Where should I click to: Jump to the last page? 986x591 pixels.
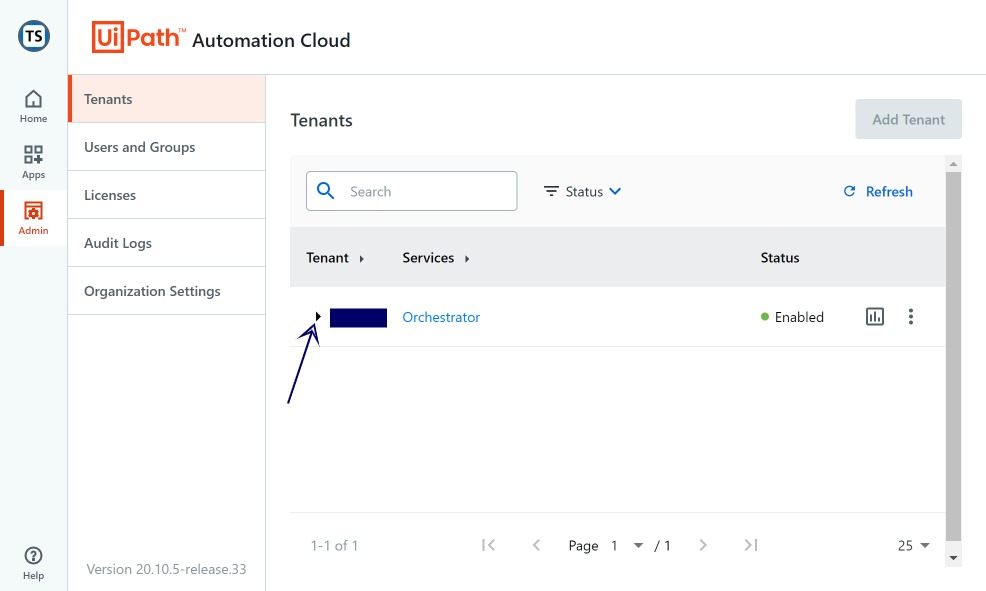click(x=751, y=545)
